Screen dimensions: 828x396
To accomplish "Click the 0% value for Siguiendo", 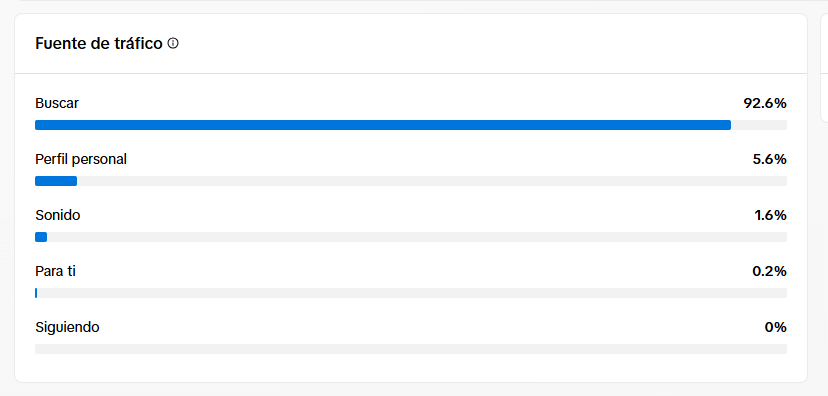I will tap(776, 327).
